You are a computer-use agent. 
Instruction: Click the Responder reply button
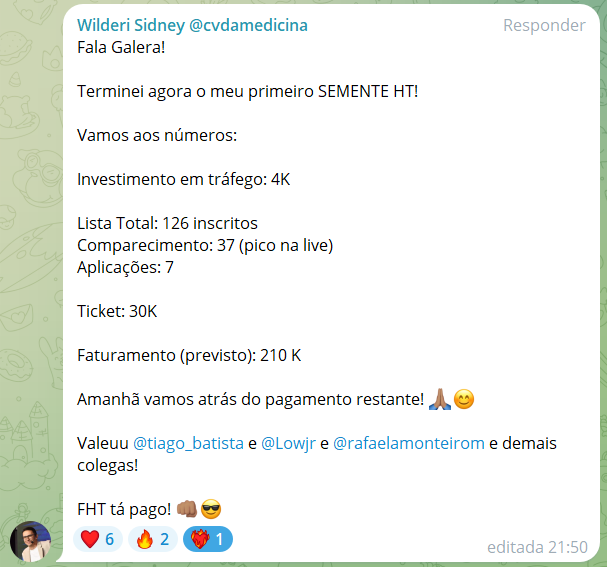coord(544,25)
